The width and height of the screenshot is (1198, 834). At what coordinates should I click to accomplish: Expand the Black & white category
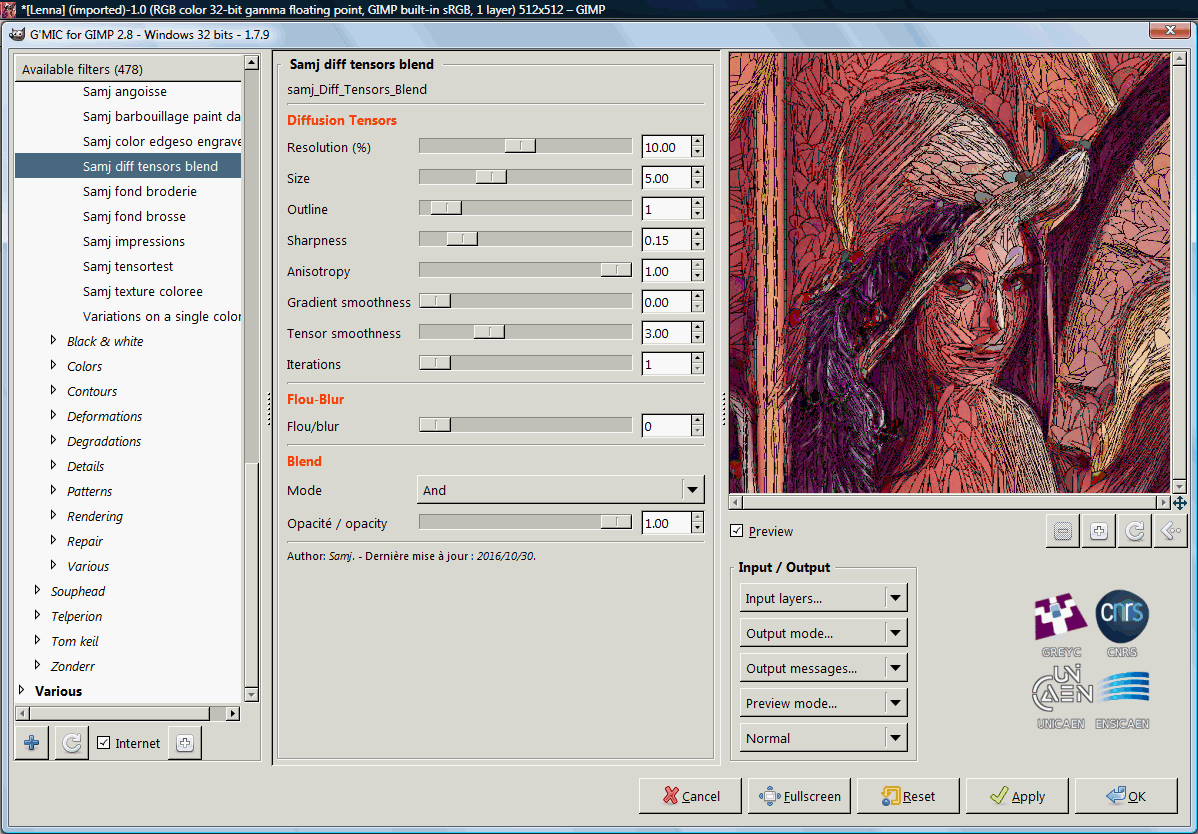[53, 340]
